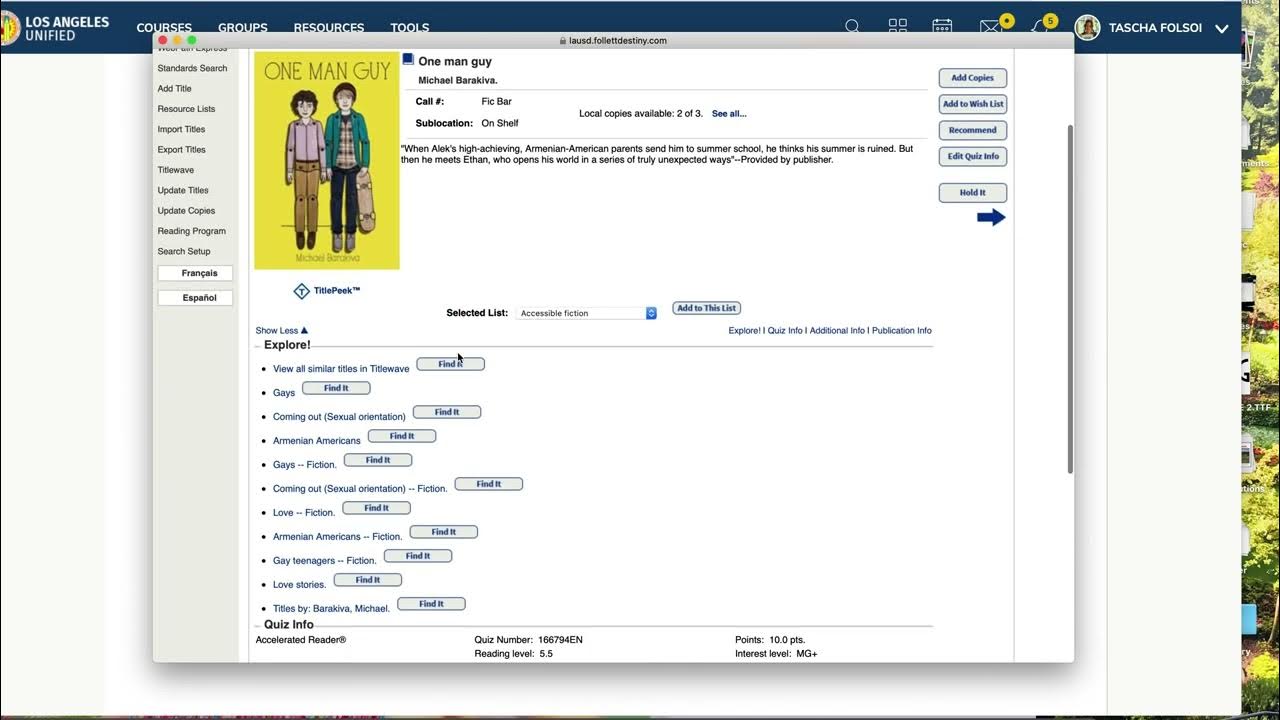
Task: Click Tascha Folsoi profile avatar
Action: coord(1087,27)
